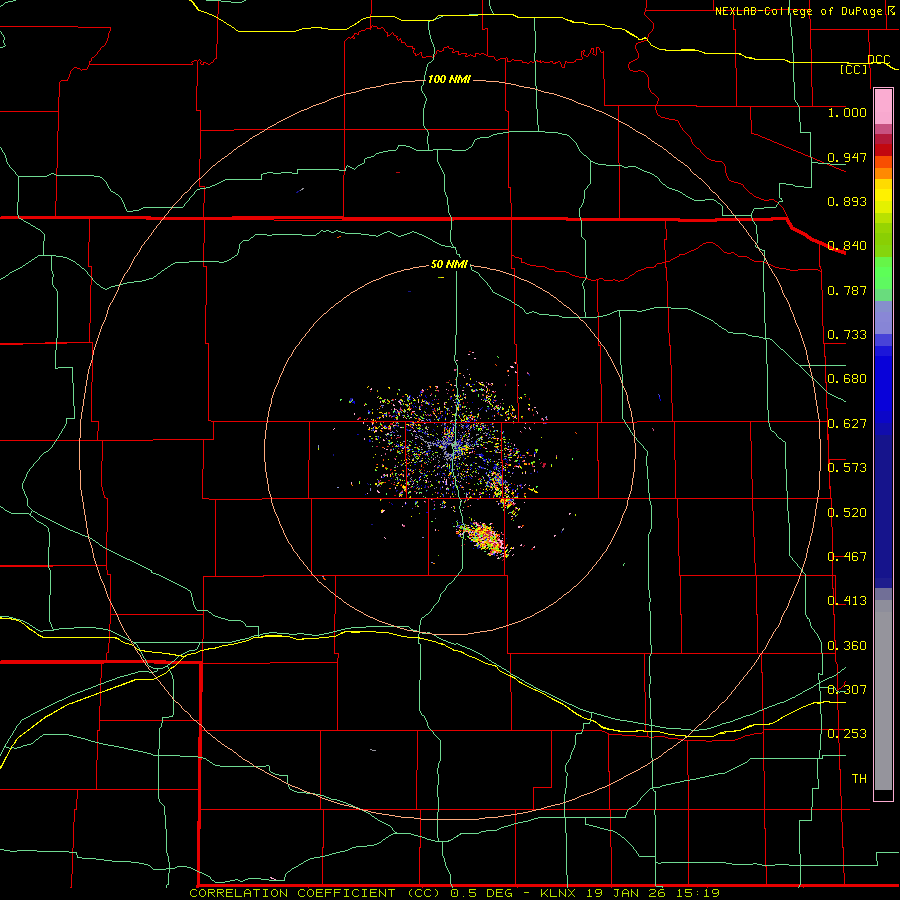Click the 100 NMI range ring label

[449, 79]
